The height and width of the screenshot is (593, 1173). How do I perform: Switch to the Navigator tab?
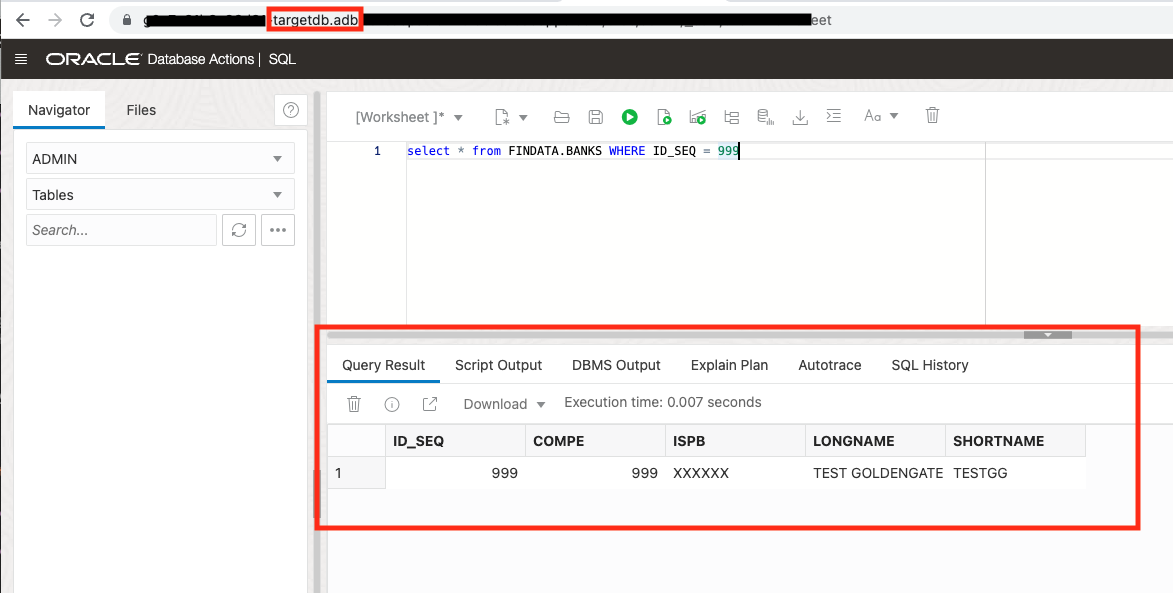click(59, 110)
